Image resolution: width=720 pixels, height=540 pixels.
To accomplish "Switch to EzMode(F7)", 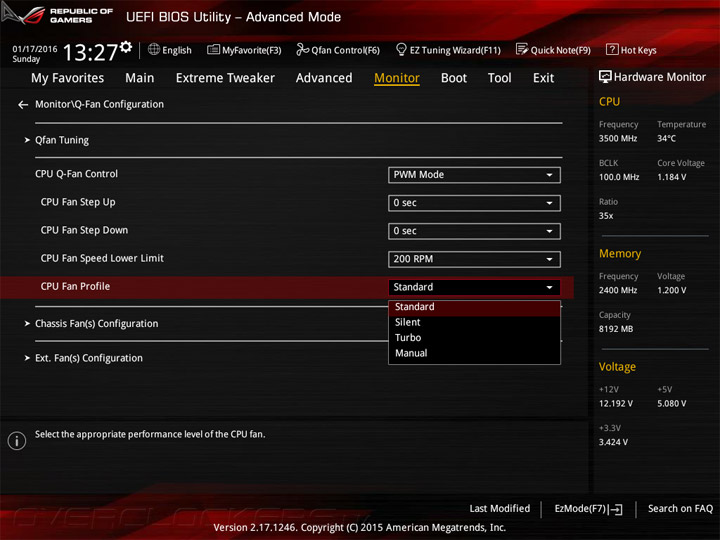I will (588, 509).
